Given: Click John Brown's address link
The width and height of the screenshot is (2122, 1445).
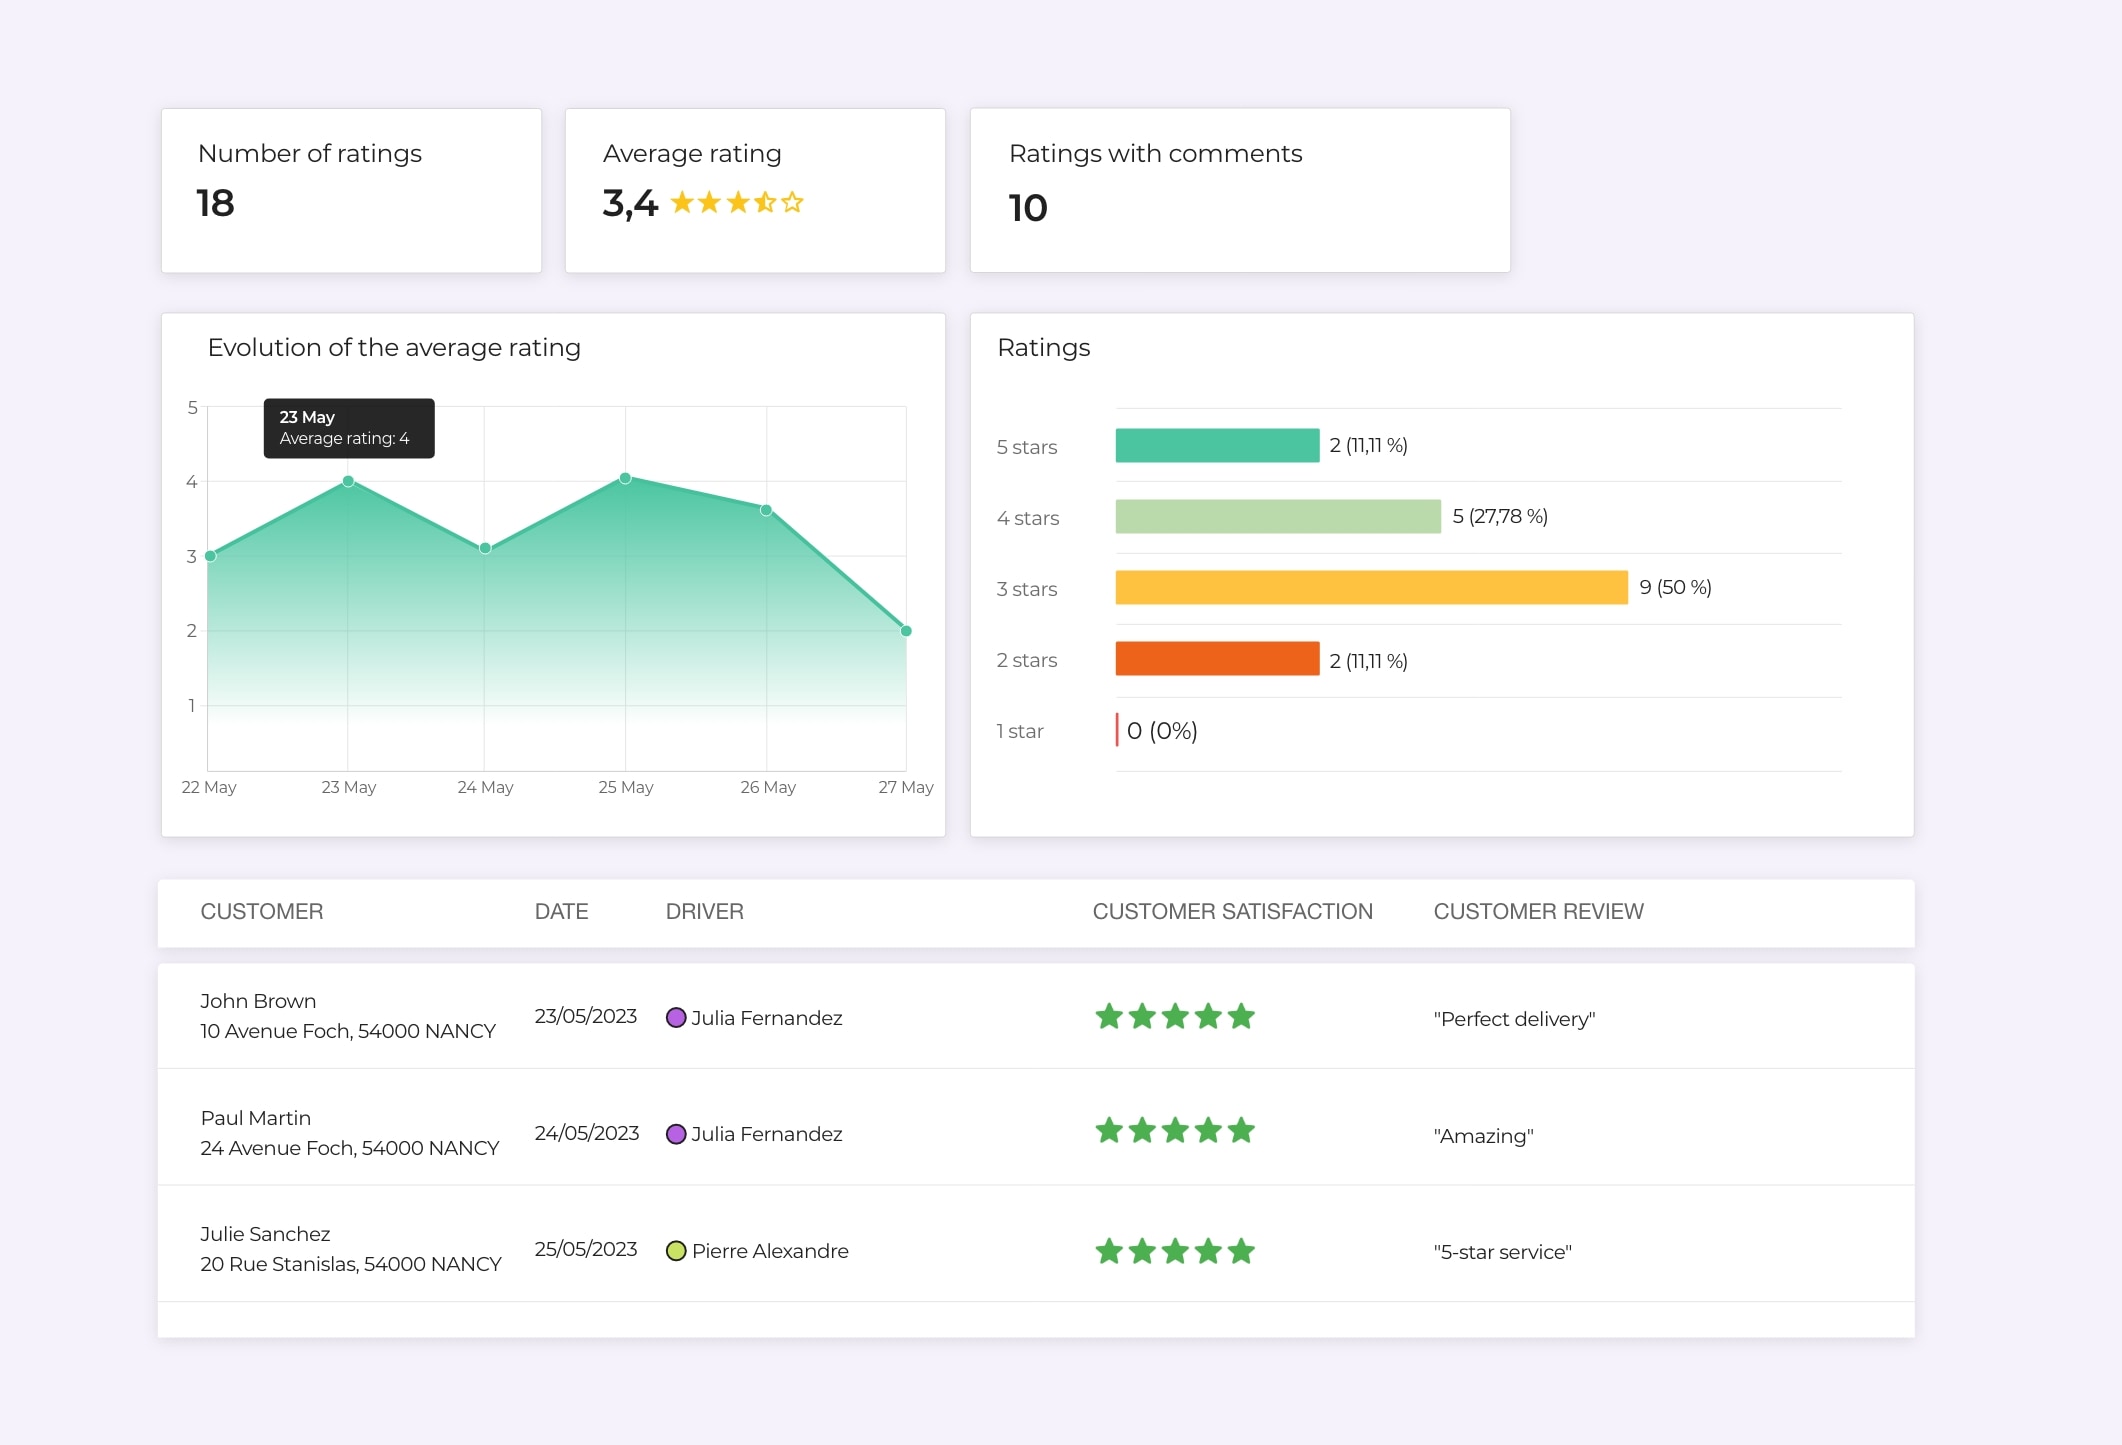Looking at the screenshot, I should point(347,1031).
